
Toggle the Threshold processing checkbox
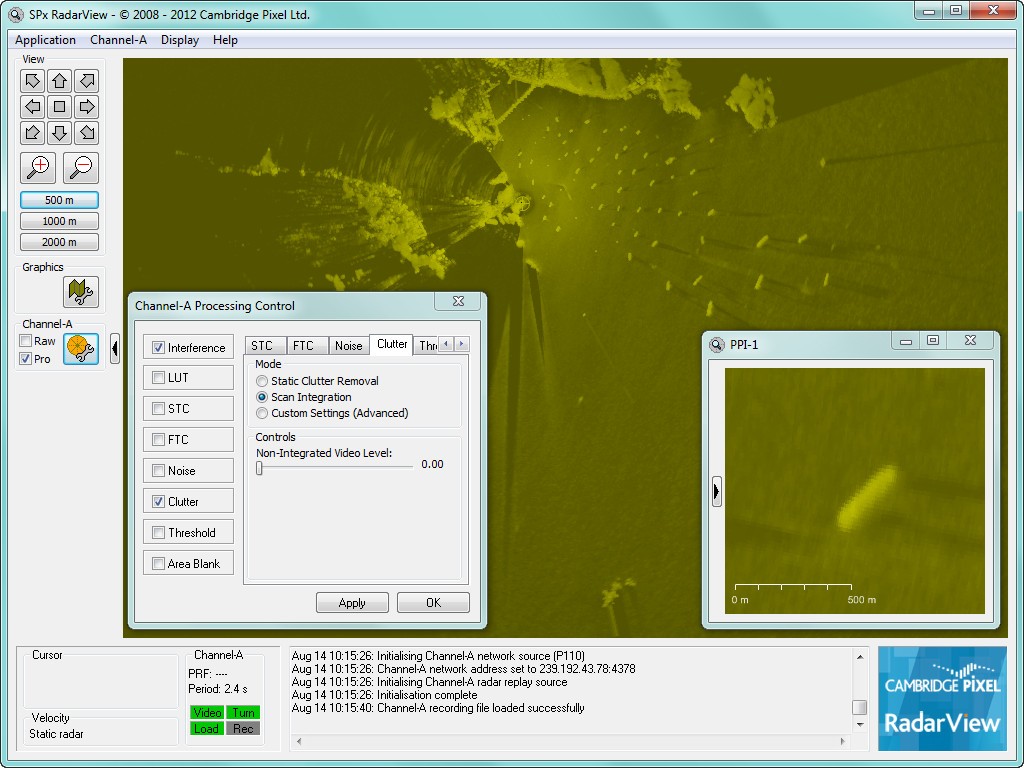click(x=158, y=533)
